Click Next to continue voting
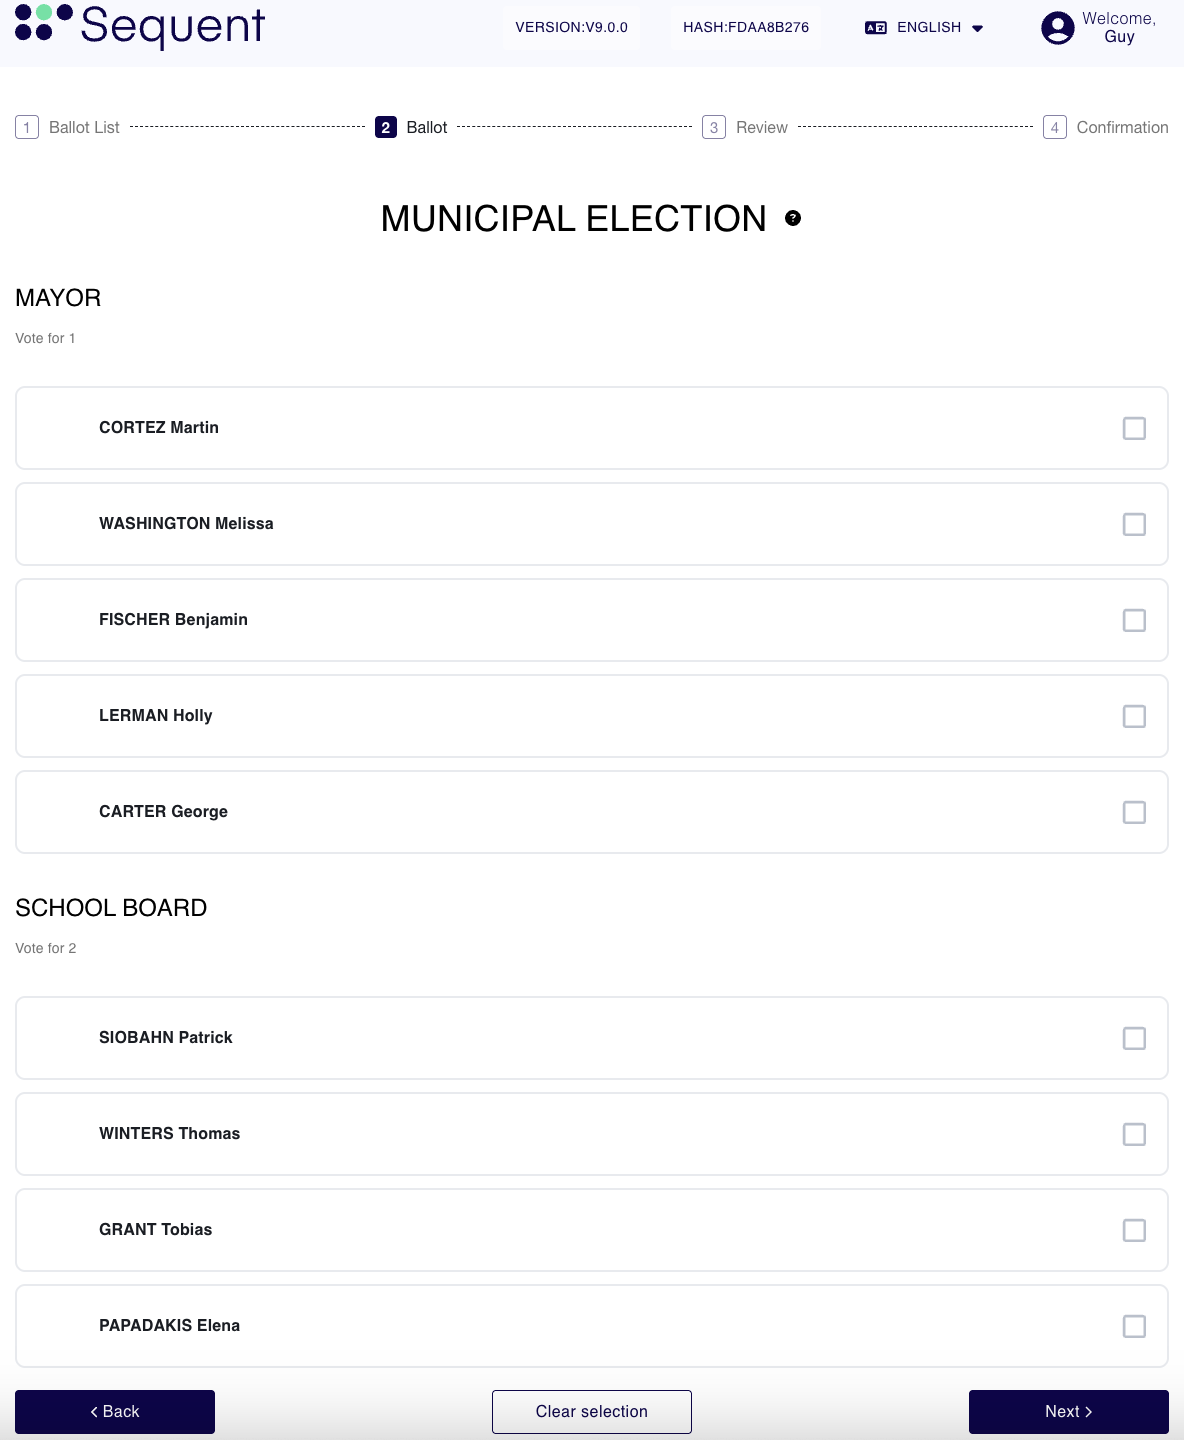 (1068, 1411)
